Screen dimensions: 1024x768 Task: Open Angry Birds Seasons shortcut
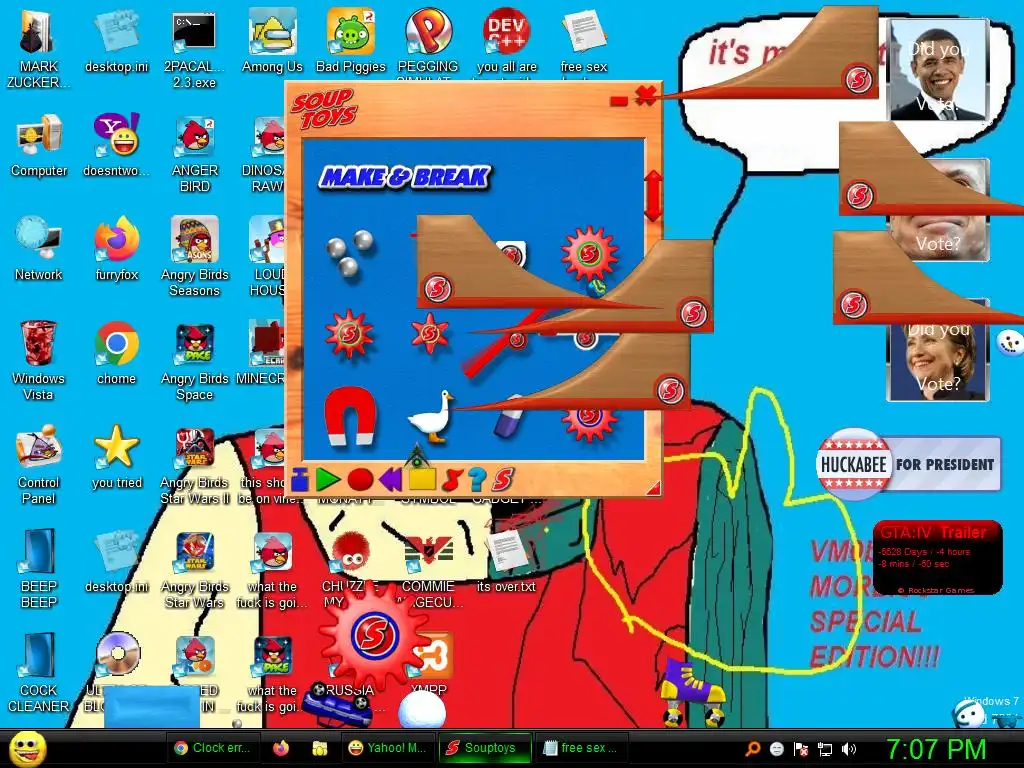tap(194, 257)
